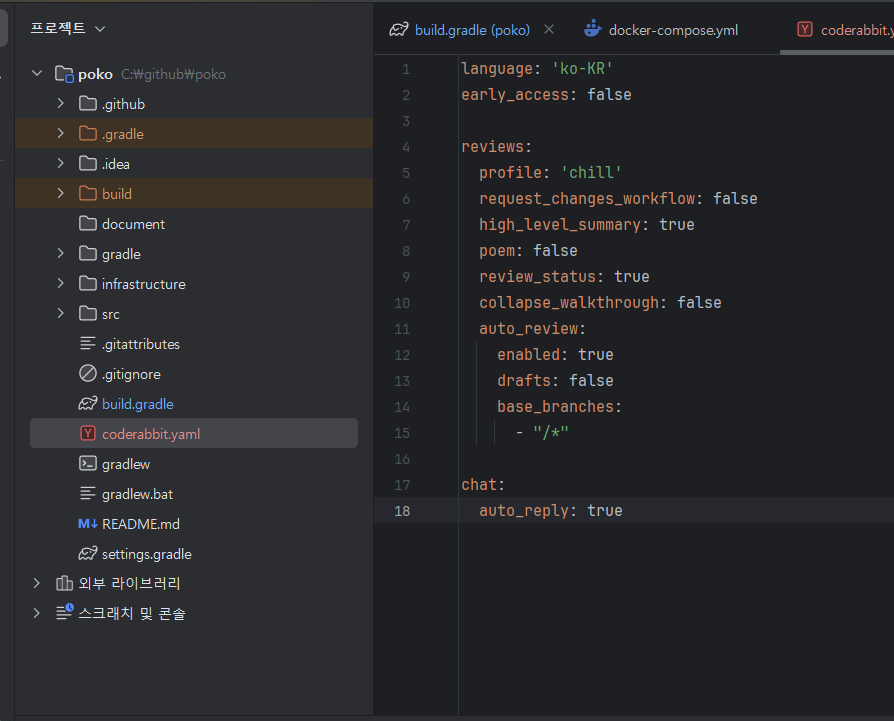Expand the src folder
The height and width of the screenshot is (721, 894).
(60, 313)
